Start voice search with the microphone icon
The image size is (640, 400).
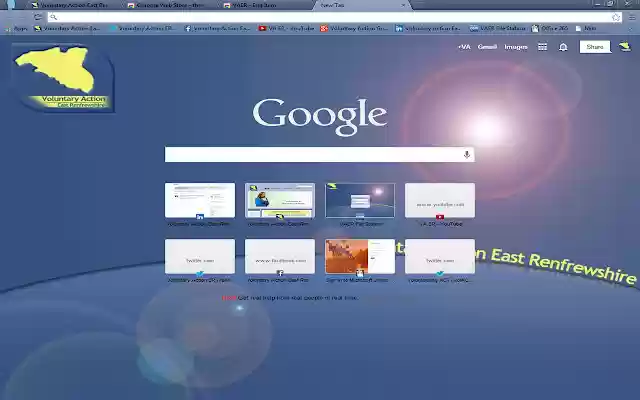[x=467, y=155]
